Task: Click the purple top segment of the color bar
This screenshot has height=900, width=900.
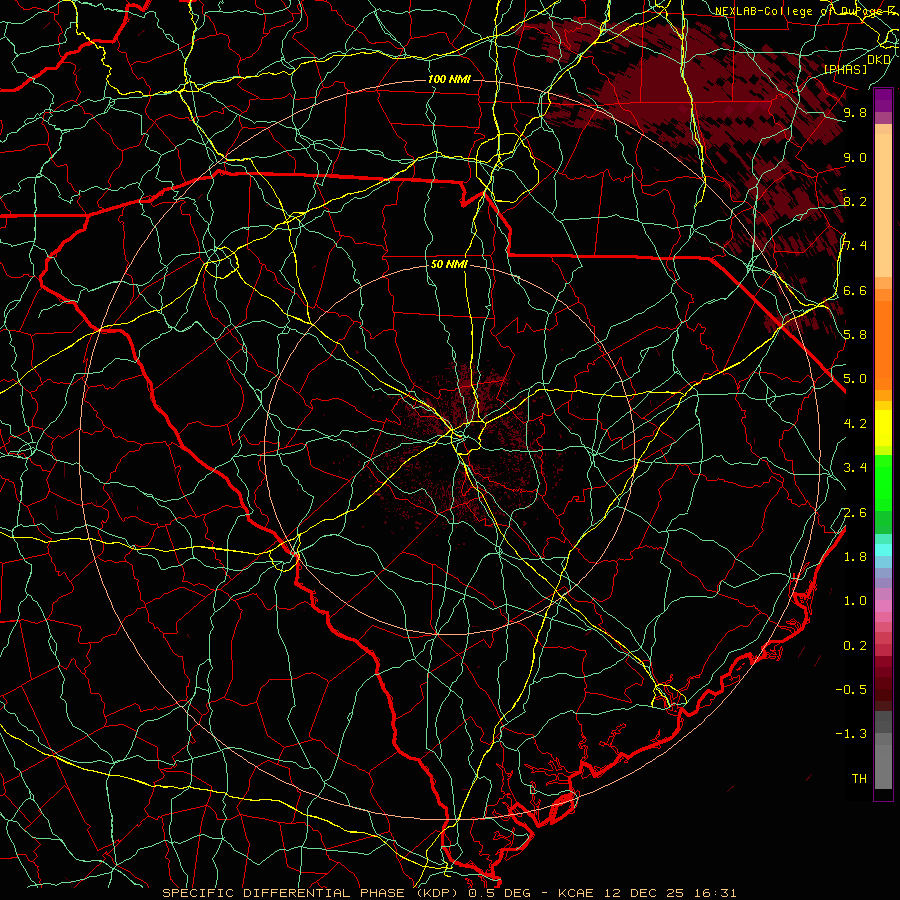Action: pos(883,100)
